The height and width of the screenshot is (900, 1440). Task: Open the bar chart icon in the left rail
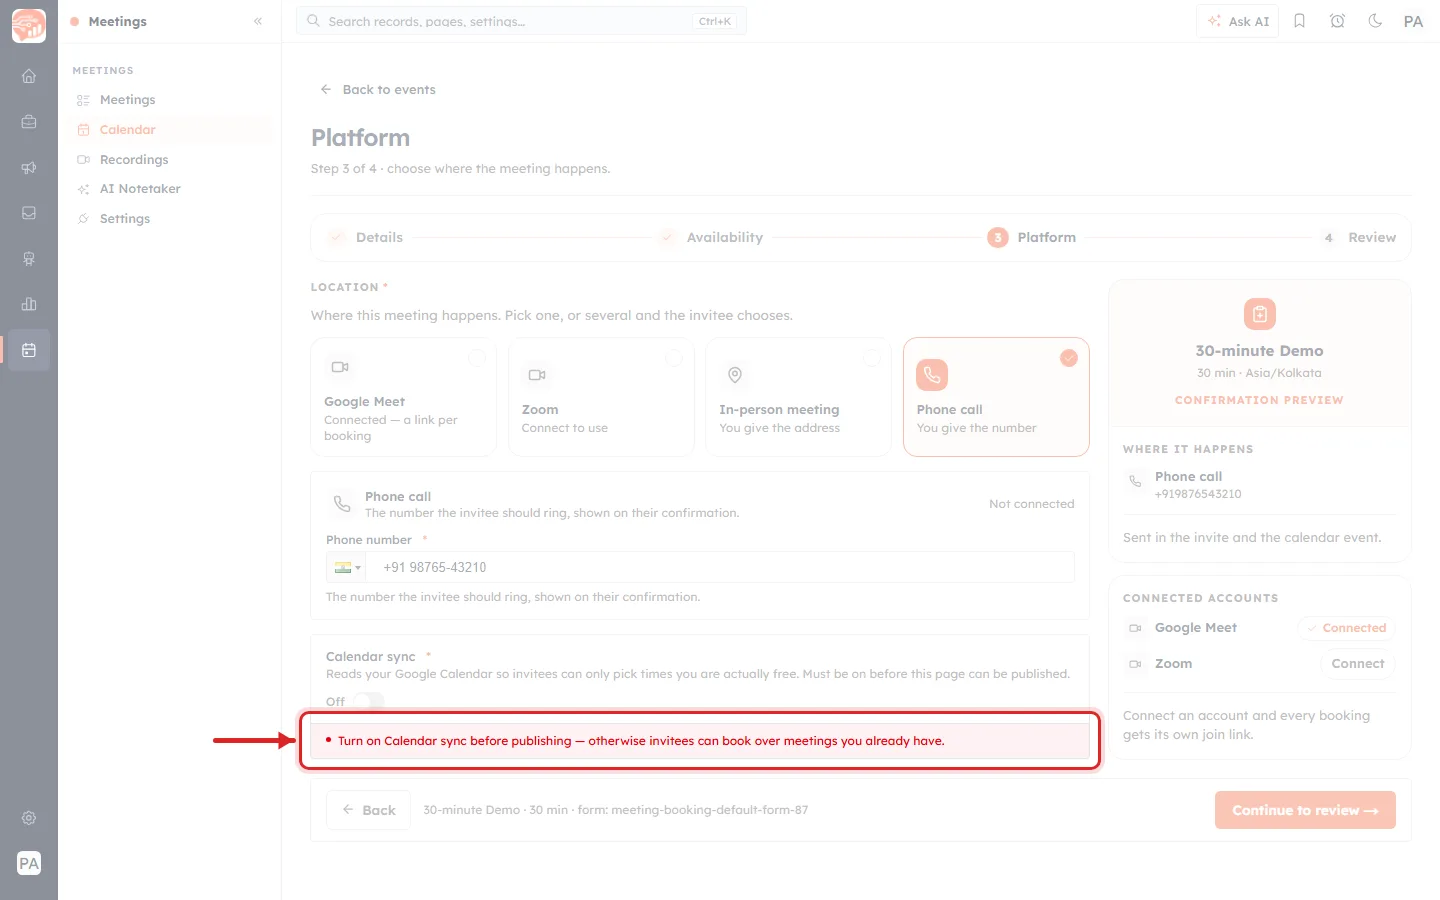[x=29, y=304]
